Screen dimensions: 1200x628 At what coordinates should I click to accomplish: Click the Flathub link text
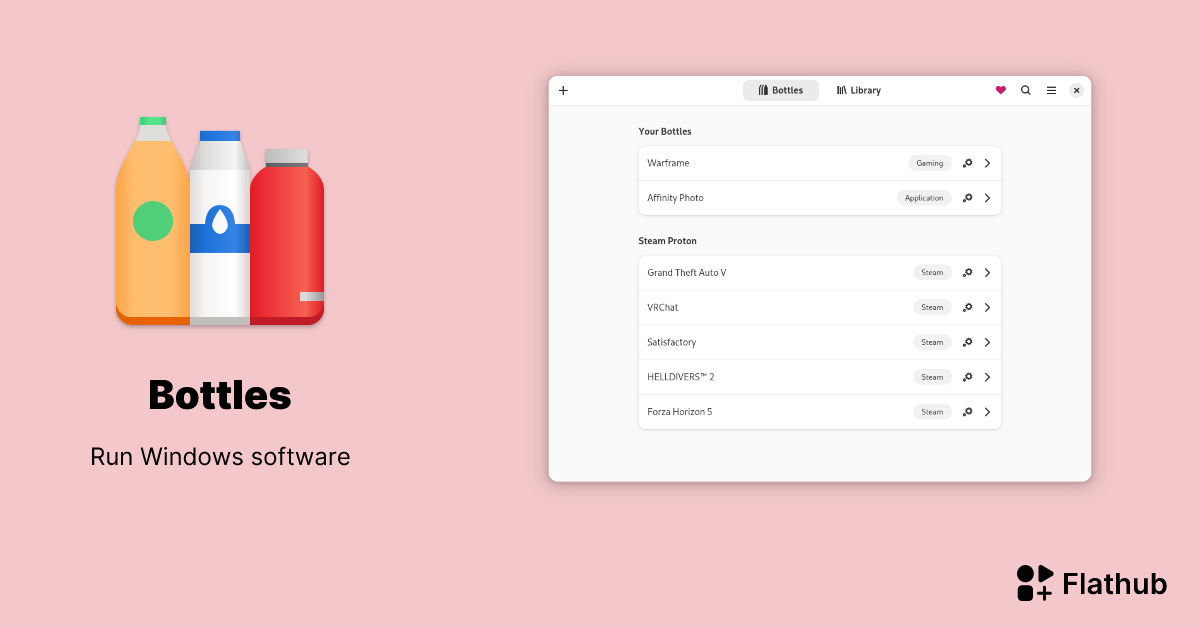(1114, 583)
